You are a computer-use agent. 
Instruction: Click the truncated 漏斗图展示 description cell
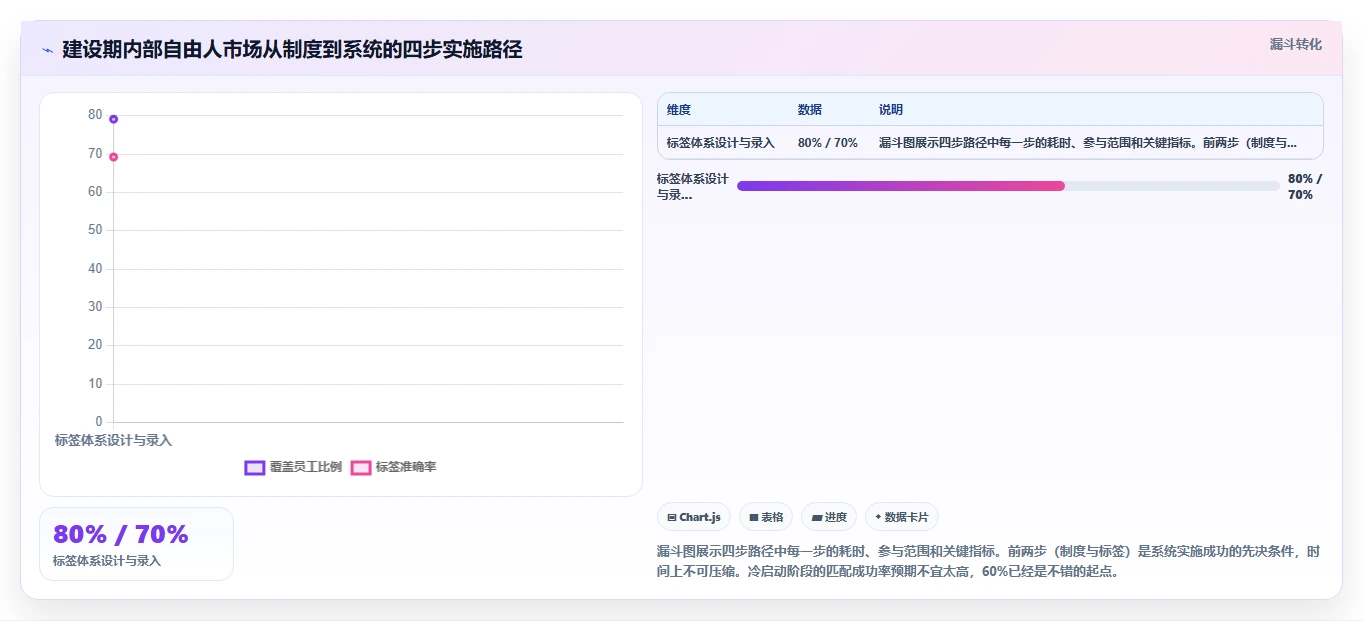pyautogui.click(x=1088, y=143)
